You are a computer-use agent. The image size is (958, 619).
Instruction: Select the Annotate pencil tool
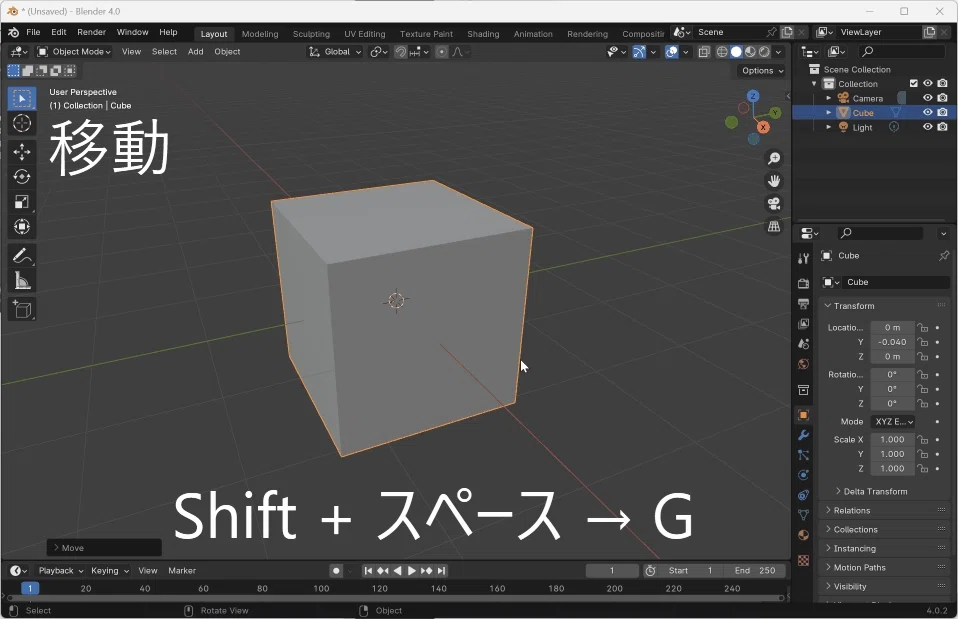pos(22,256)
